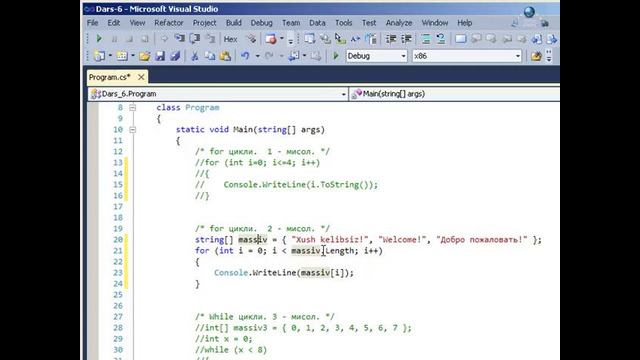Click the Increase Line Indent icon

[x=406, y=39]
